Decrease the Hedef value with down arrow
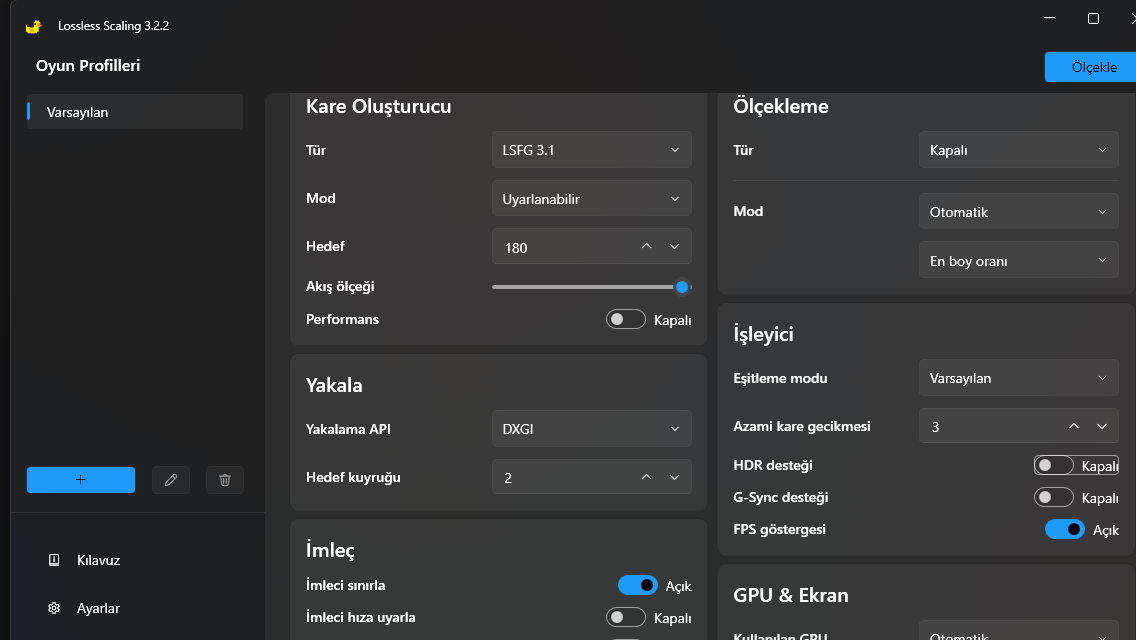This screenshot has height=640, width=1136. (674, 246)
